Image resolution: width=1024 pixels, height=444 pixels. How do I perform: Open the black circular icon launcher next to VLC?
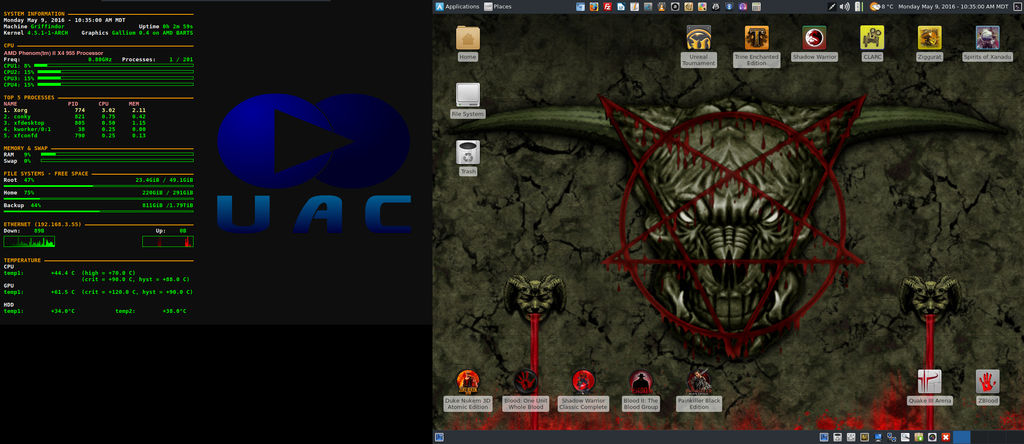675,7
